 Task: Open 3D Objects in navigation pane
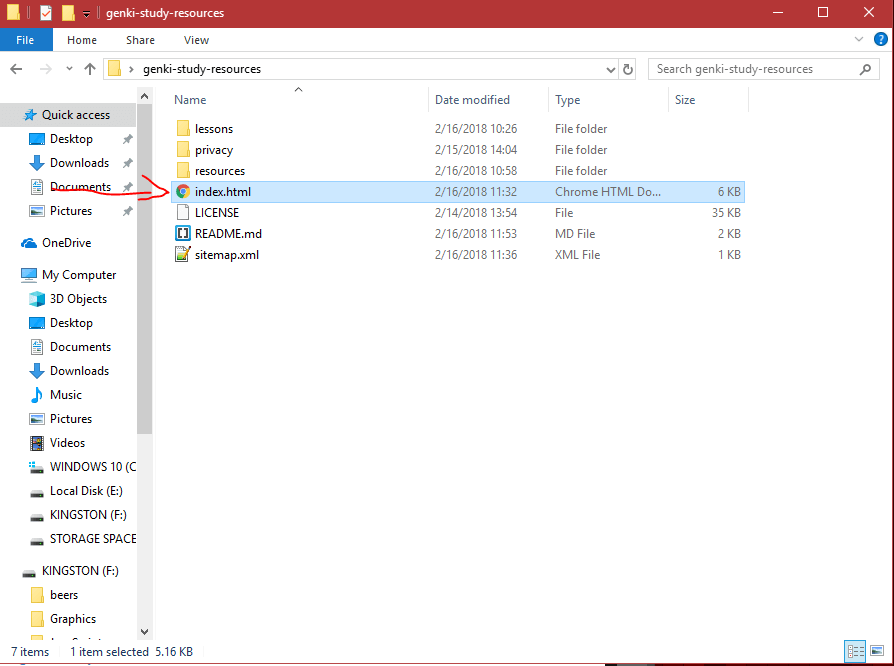click(78, 299)
